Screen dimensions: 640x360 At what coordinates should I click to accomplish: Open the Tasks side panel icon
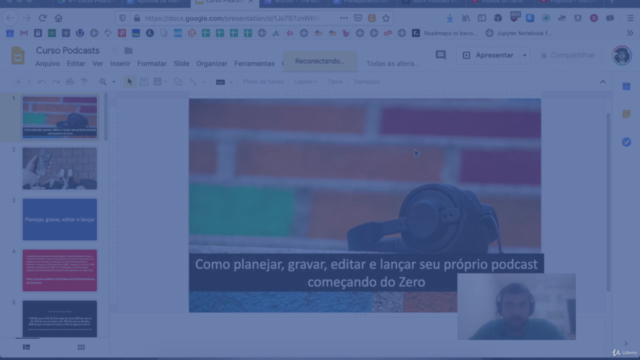pos(627,142)
